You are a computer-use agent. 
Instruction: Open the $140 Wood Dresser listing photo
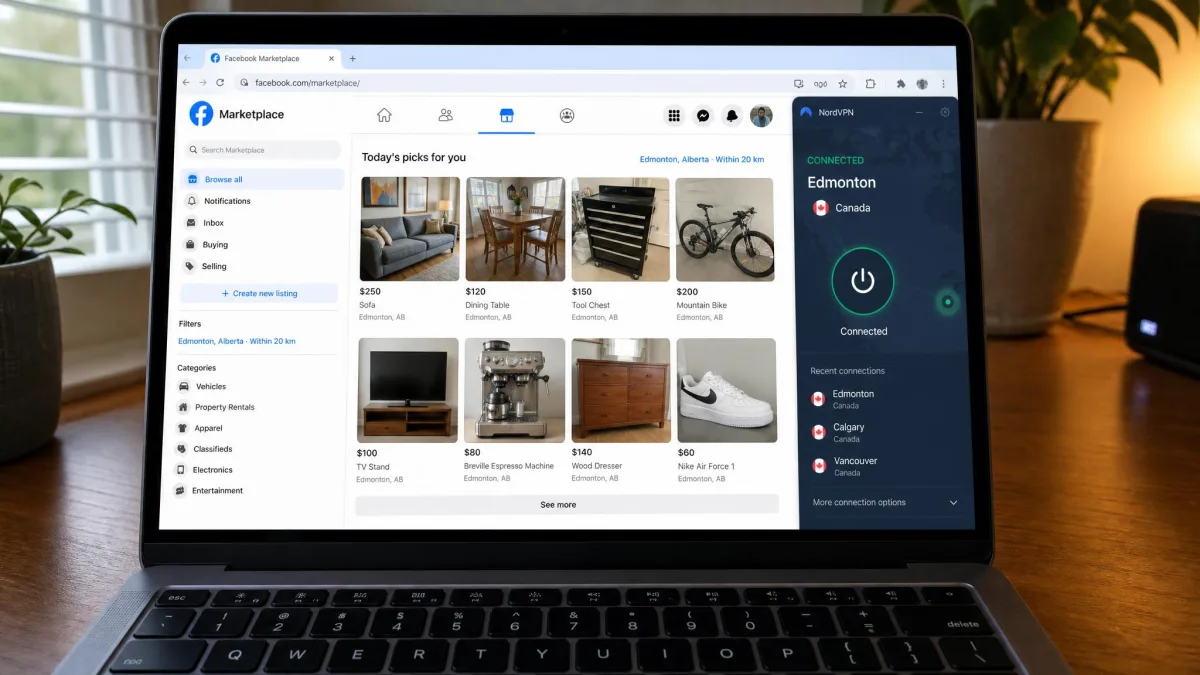(621, 390)
